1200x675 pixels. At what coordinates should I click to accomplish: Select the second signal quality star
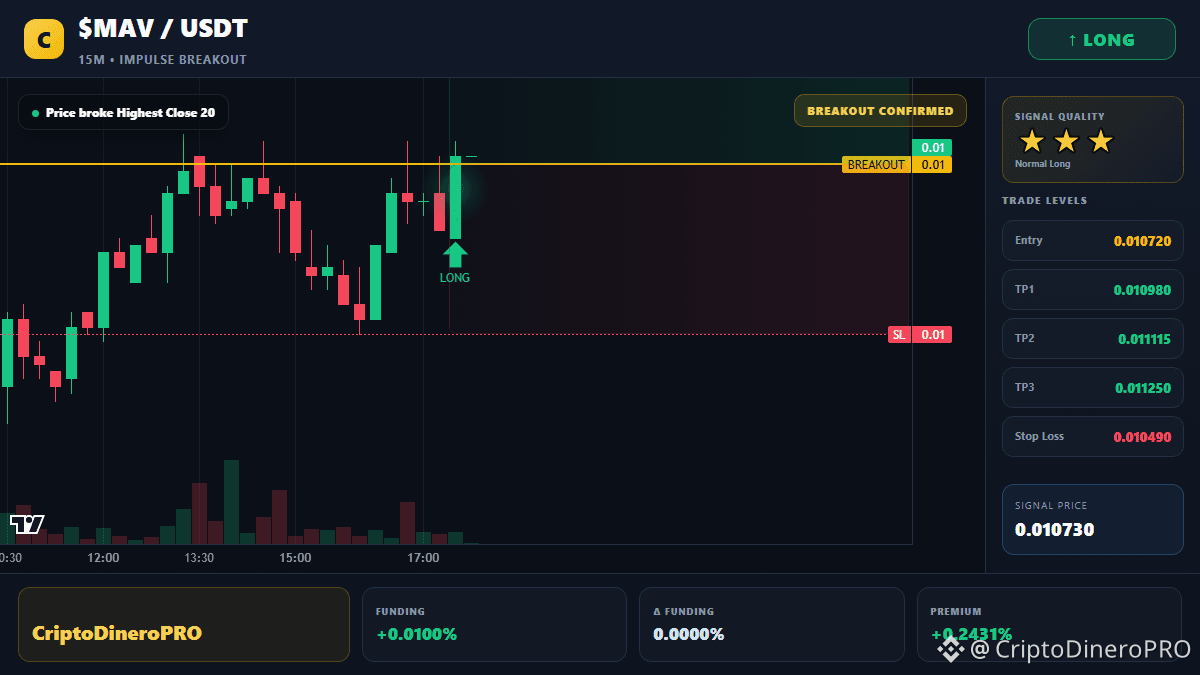pos(1066,141)
